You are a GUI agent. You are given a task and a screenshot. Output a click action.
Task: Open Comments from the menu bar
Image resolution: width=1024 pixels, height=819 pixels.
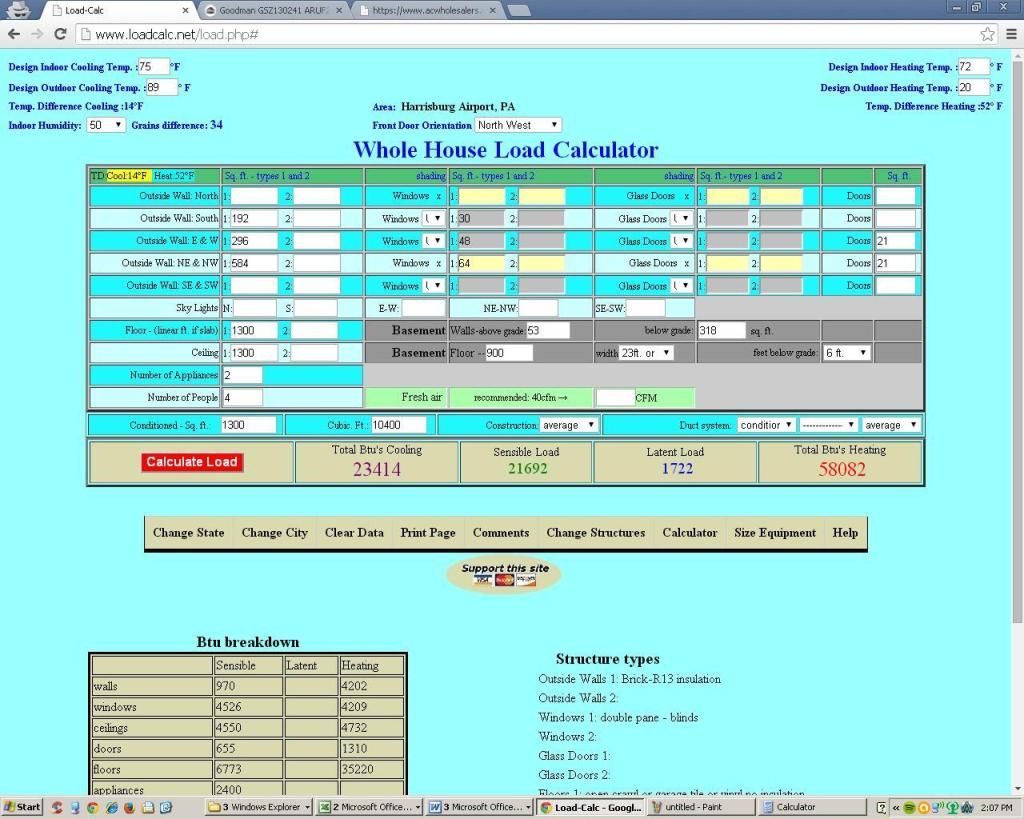[x=501, y=533]
